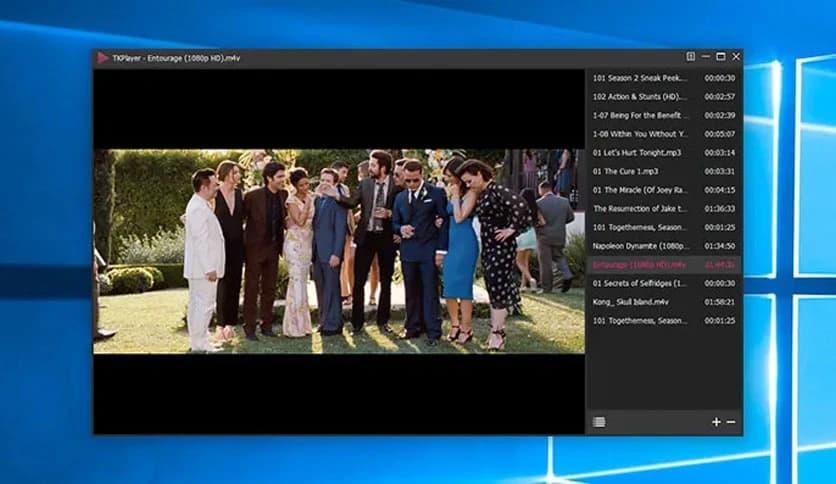This screenshot has width=836, height=484.
Task: Select Napoleon Dynamite (1080p) in playlist
Action: 640,246
